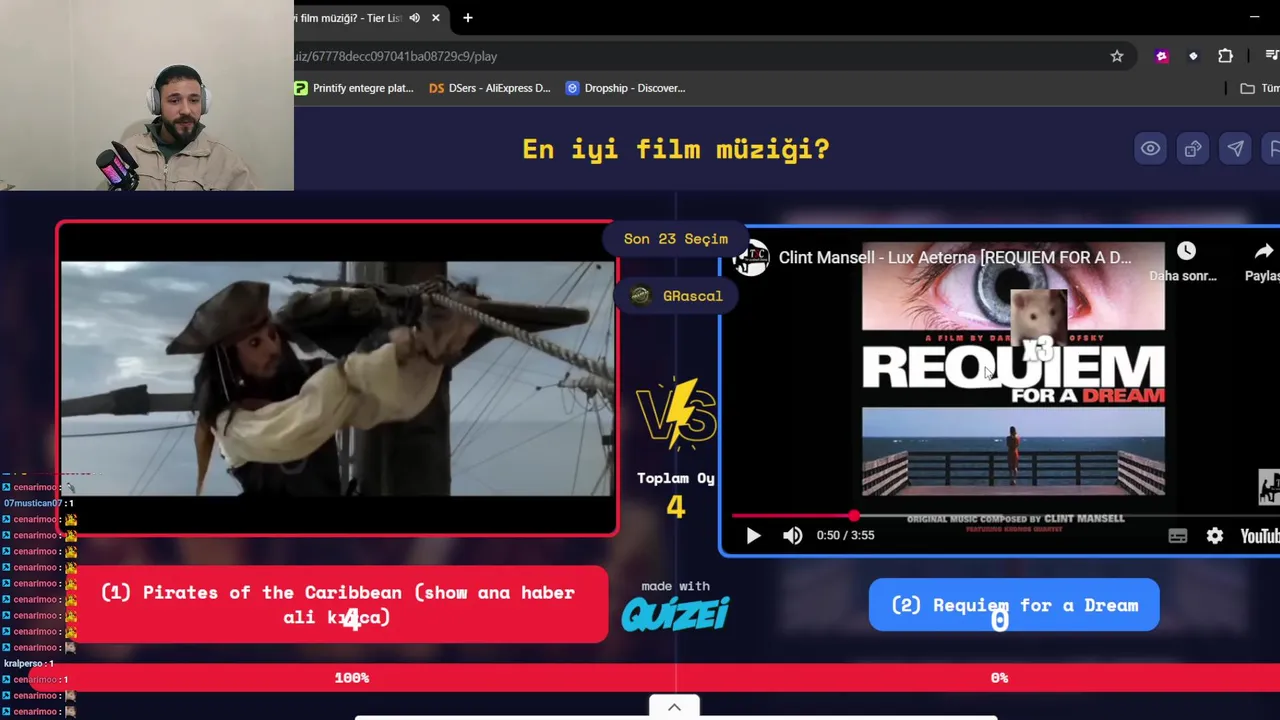Click the purple extension icon in toolbar

[x=1161, y=56]
